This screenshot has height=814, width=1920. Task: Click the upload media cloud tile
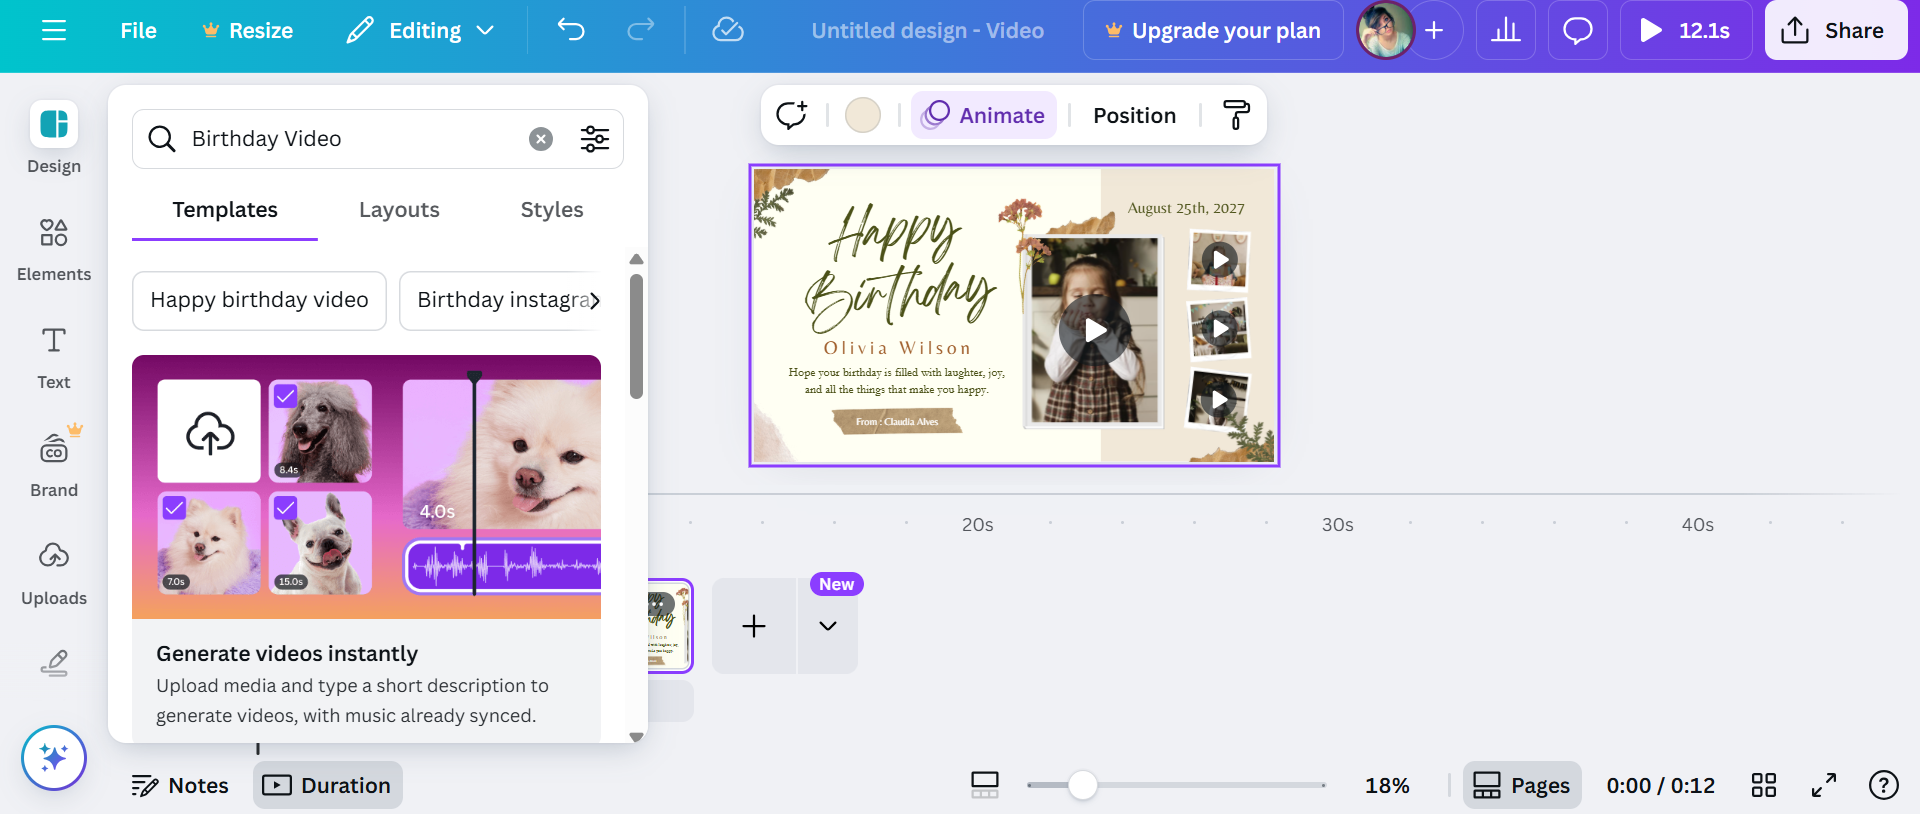[209, 431]
